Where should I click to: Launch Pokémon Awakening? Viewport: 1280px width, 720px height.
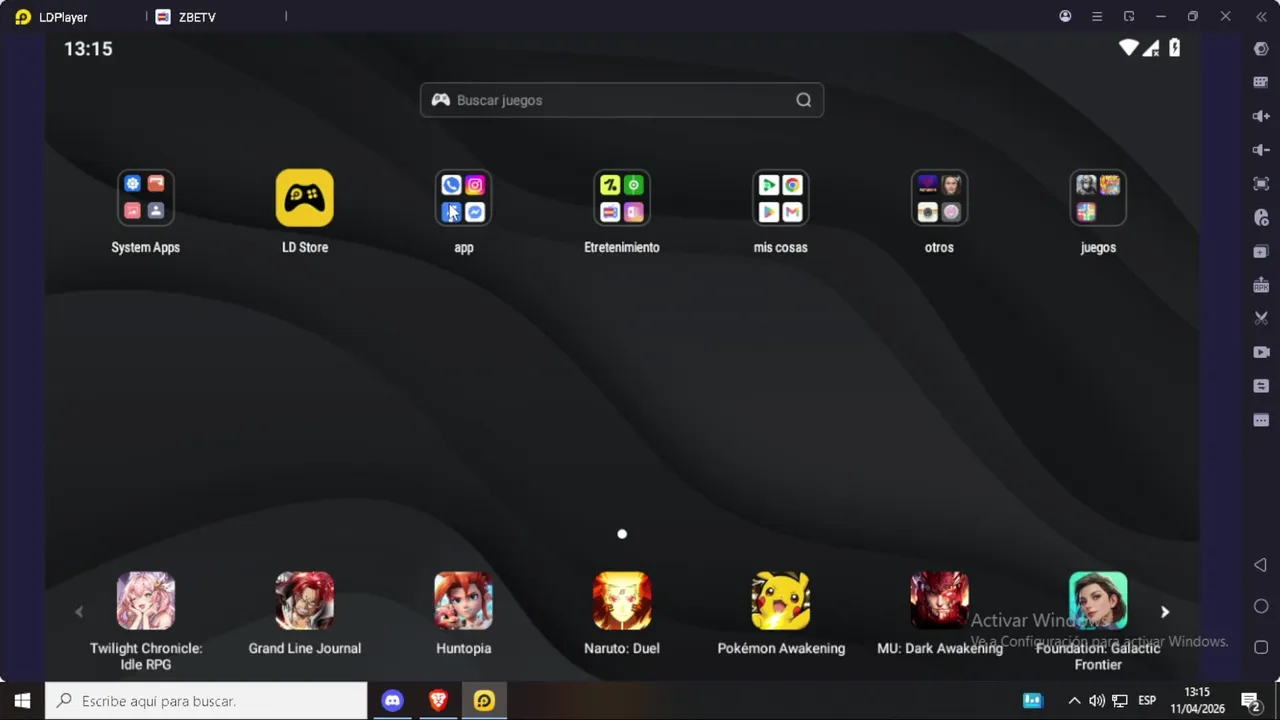click(x=781, y=601)
